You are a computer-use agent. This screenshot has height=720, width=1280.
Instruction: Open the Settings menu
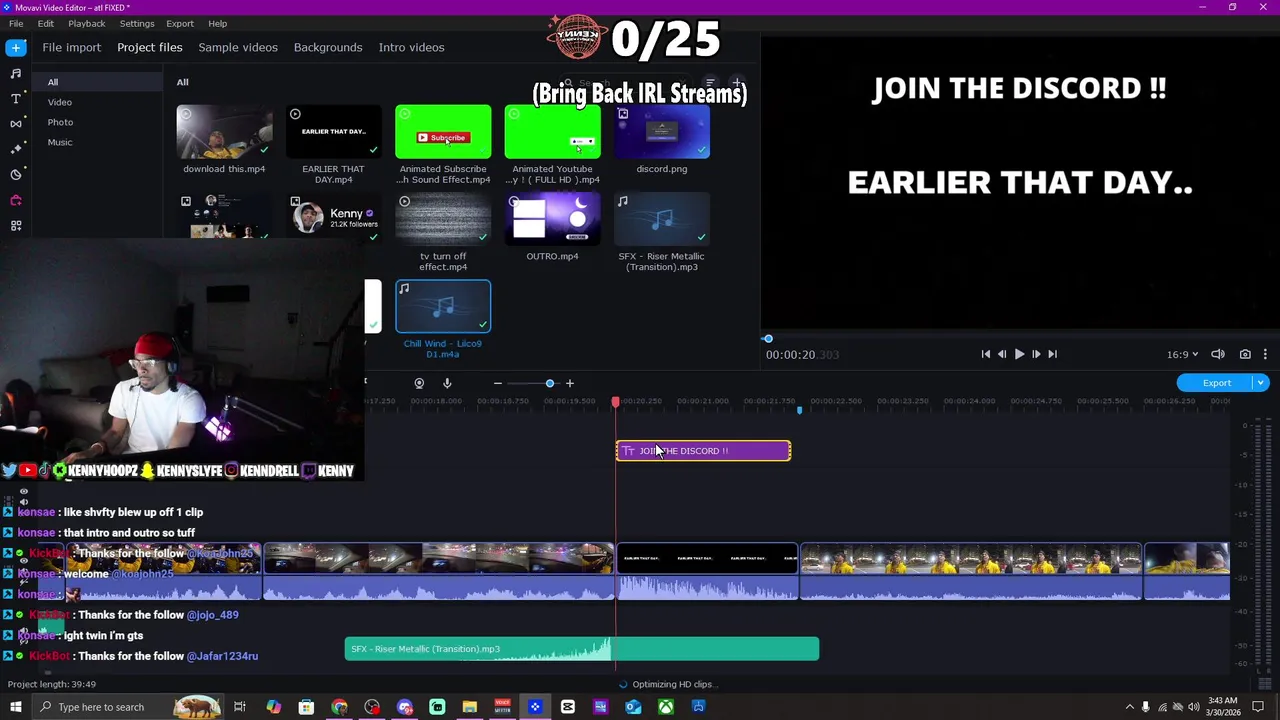[137, 23]
